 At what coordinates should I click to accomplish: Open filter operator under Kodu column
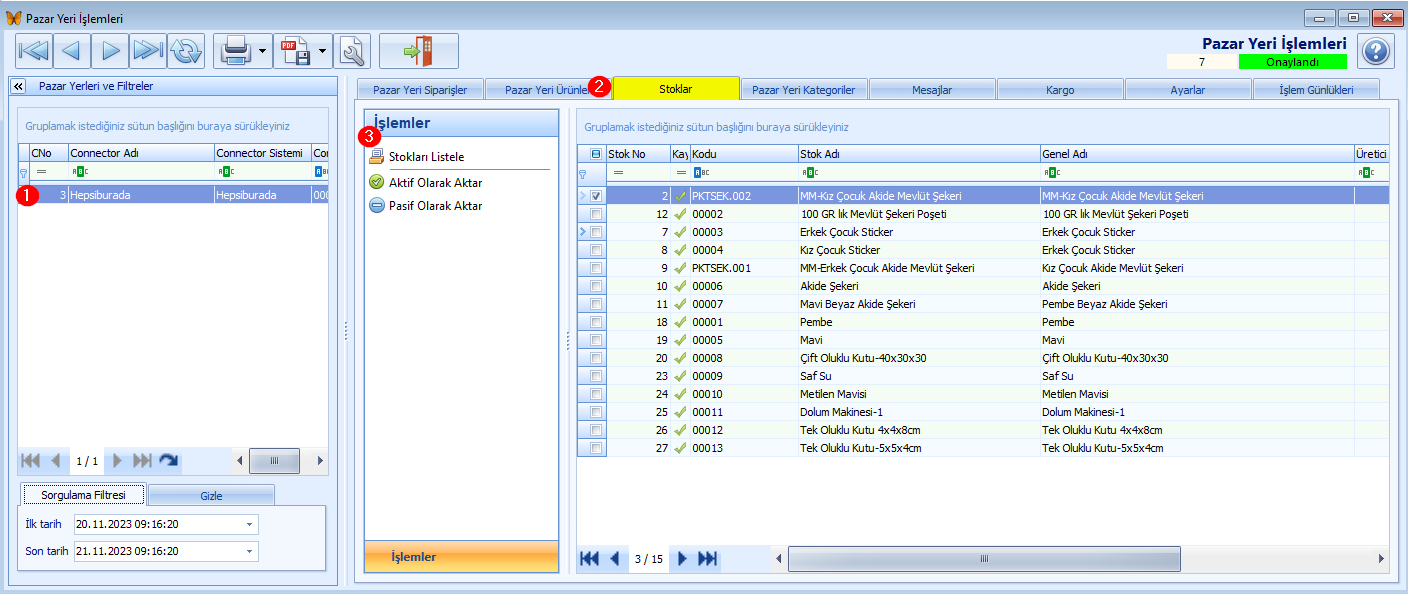click(702, 173)
